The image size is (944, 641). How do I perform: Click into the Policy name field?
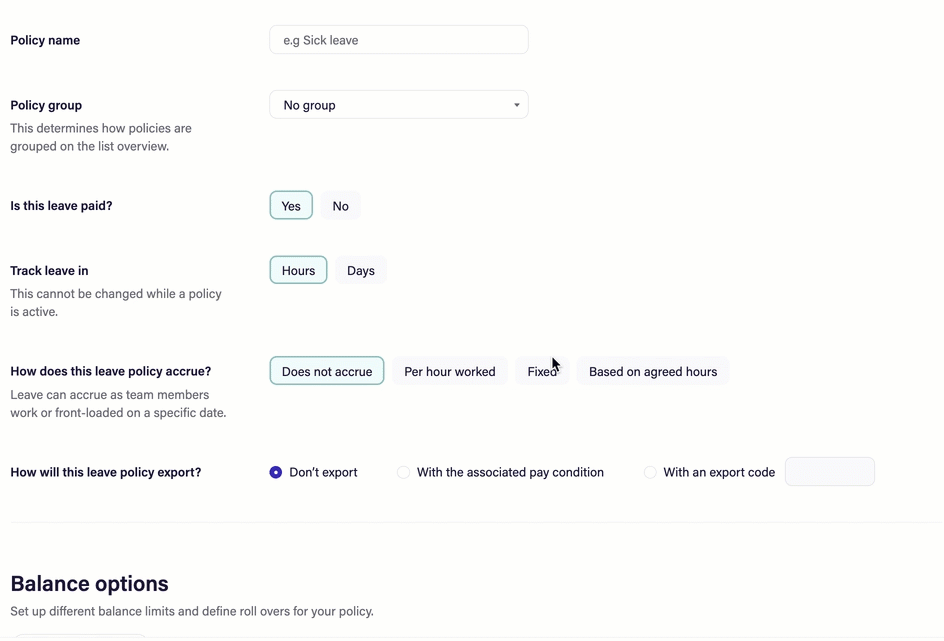(x=398, y=40)
